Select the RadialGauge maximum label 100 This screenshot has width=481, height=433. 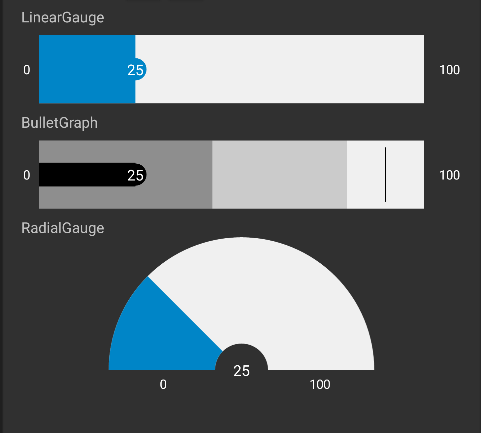[320, 385]
